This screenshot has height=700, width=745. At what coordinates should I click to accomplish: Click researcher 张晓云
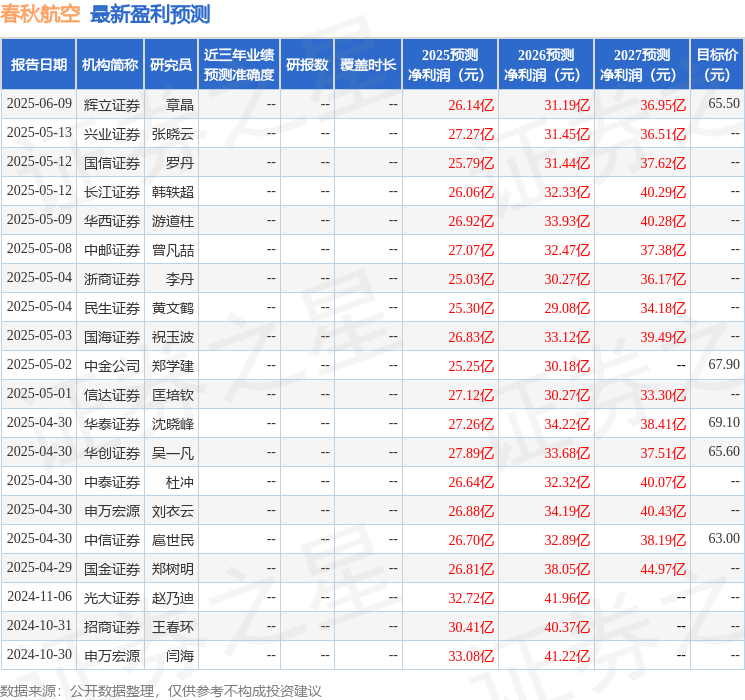click(x=173, y=134)
